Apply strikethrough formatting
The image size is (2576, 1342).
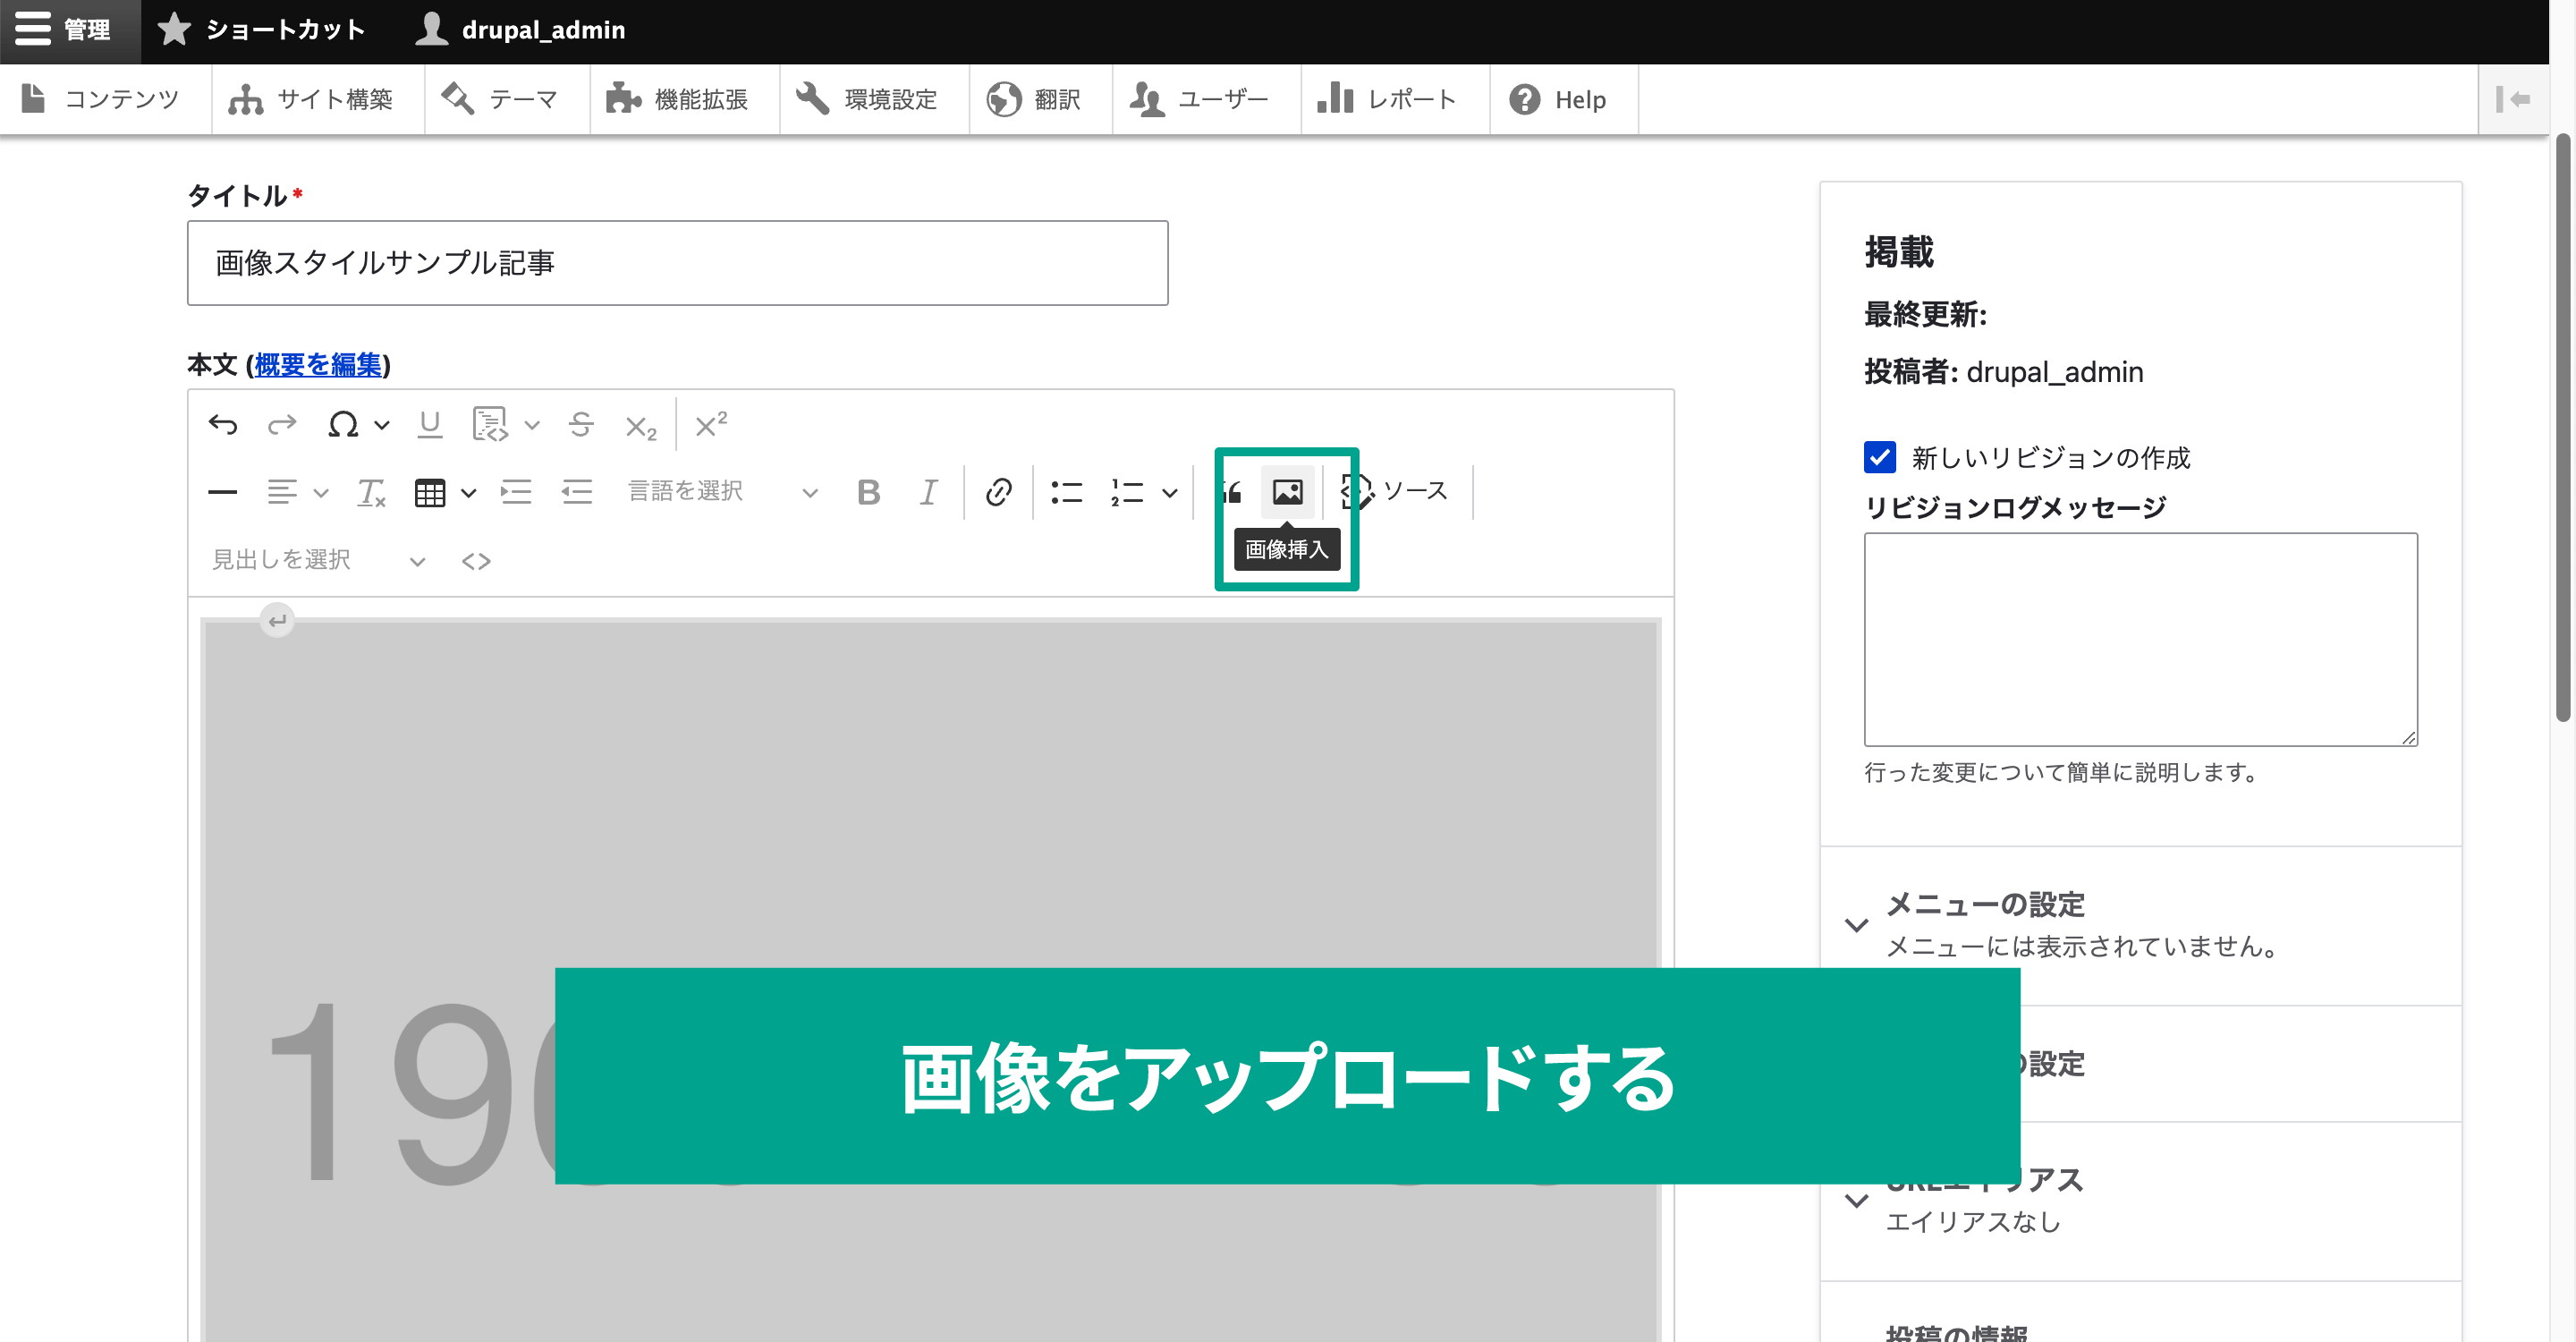tap(581, 425)
